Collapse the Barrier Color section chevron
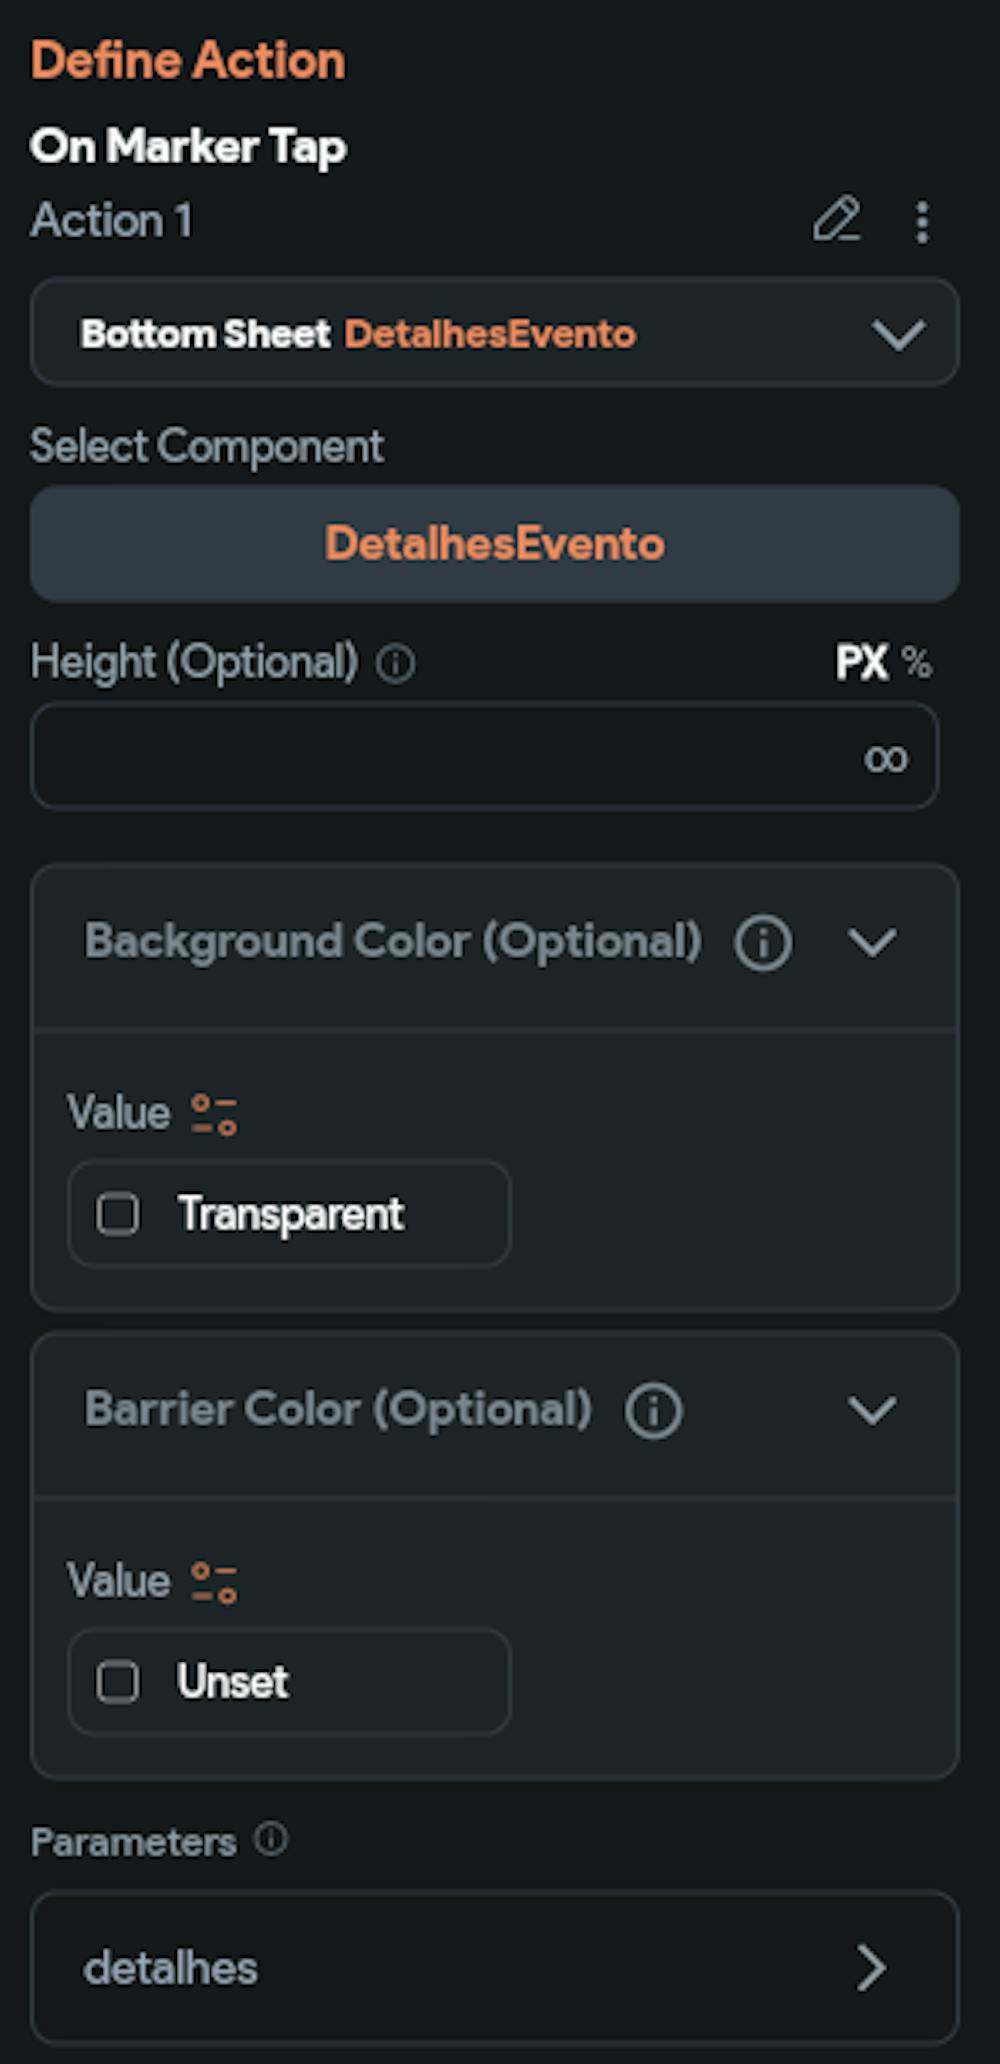The height and width of the screenshot is (2064, 1000). point(872,1410)
